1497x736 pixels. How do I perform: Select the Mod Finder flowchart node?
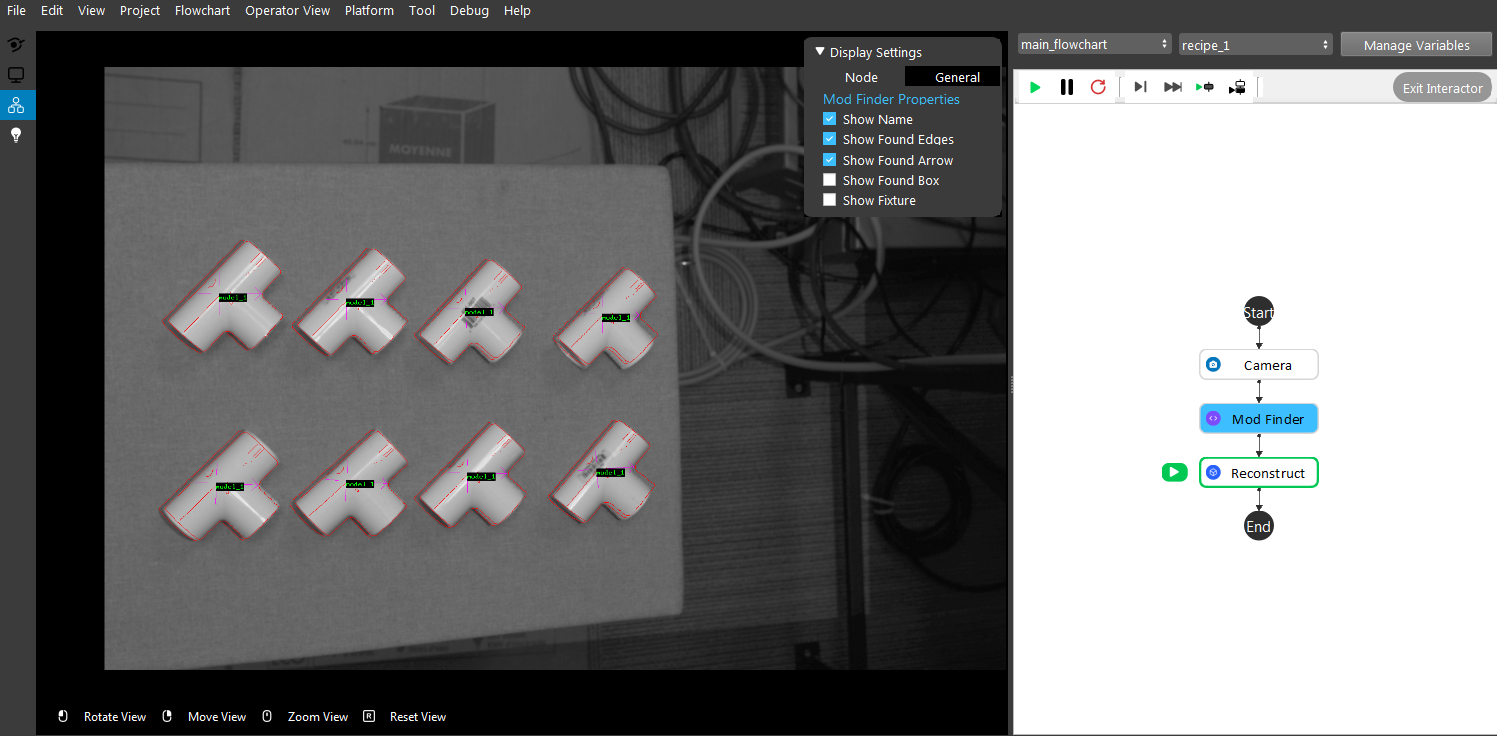tap(1259, 419)
